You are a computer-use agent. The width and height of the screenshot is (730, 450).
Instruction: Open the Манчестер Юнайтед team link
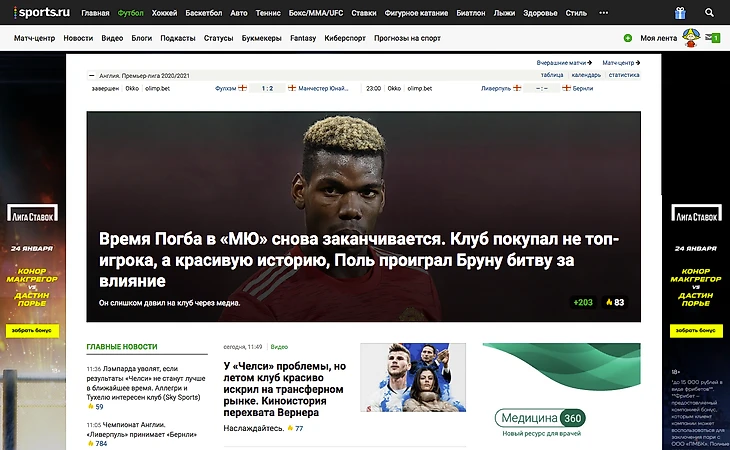click(323, 88)
